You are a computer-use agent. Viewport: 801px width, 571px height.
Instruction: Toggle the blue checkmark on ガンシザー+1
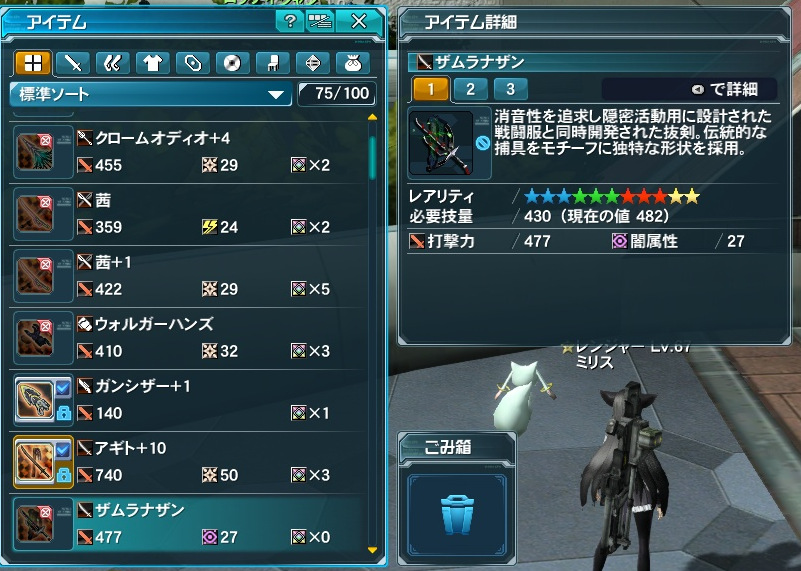(x=63, y=388)
